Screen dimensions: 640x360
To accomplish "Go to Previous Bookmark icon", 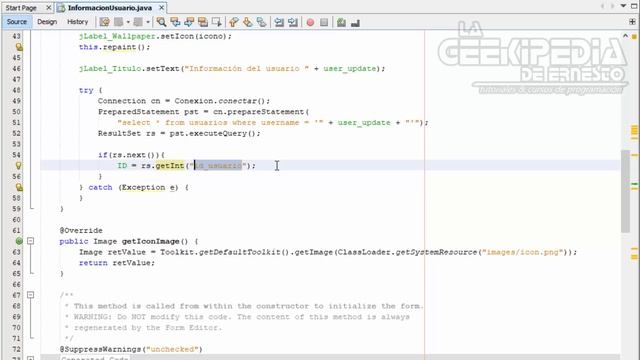I will [x=233, y=22].
